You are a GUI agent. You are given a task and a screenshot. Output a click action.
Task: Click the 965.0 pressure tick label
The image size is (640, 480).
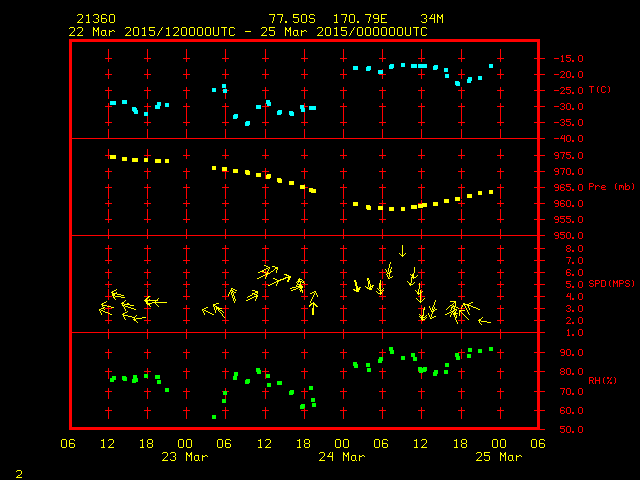click(568, 188)
